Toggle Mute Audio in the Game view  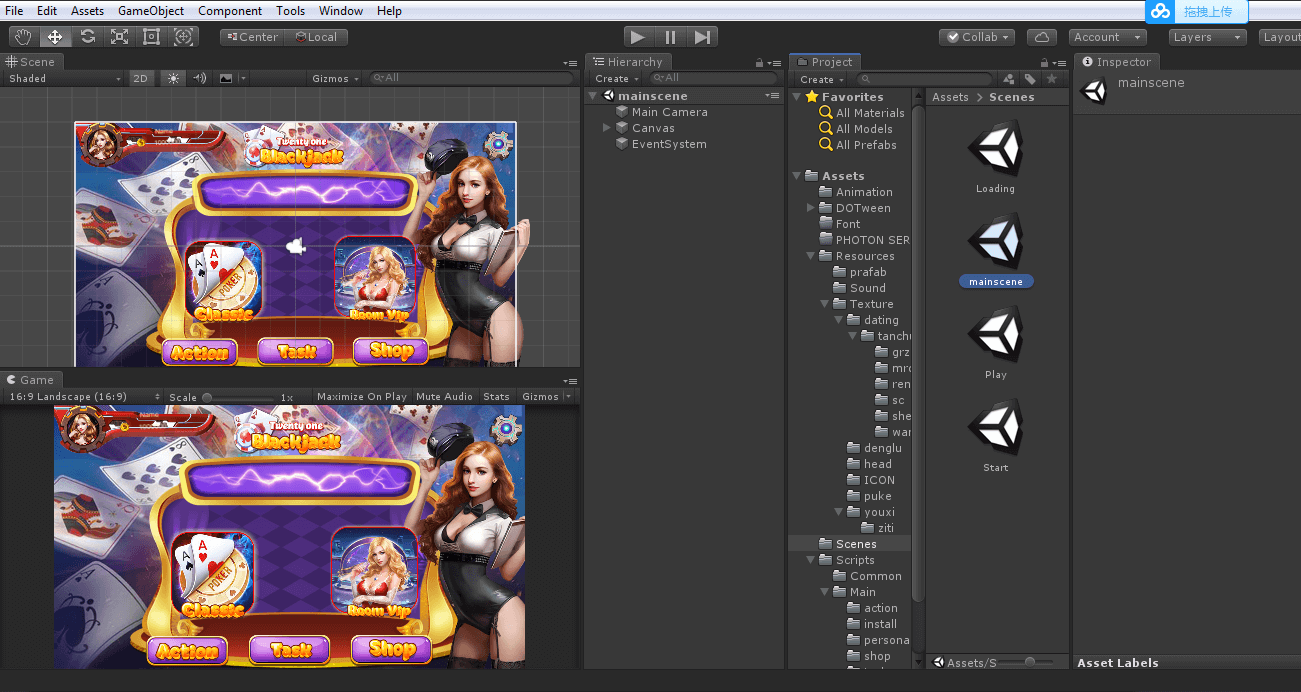click(444, 397)
